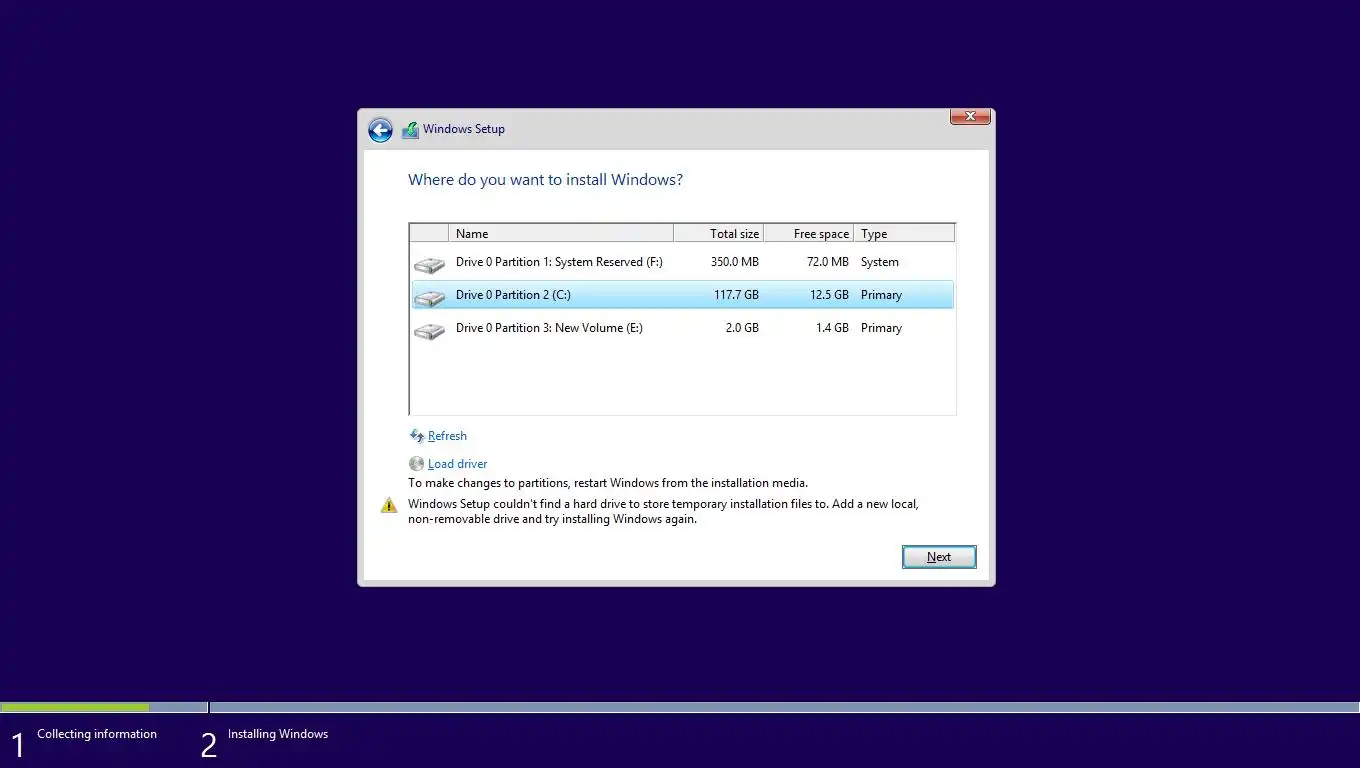This screenshot has height=768, width=1360.
Task: Click the Installing Windows step label
Action: click(278, 734)
